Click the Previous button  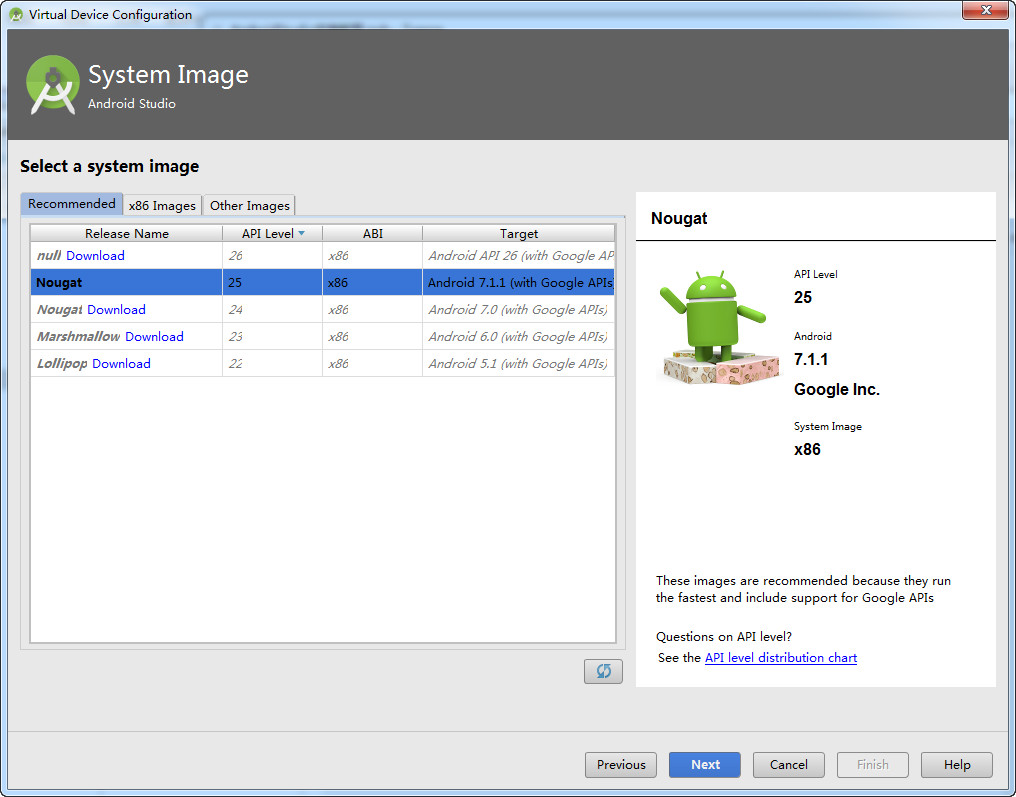[621, 765]
